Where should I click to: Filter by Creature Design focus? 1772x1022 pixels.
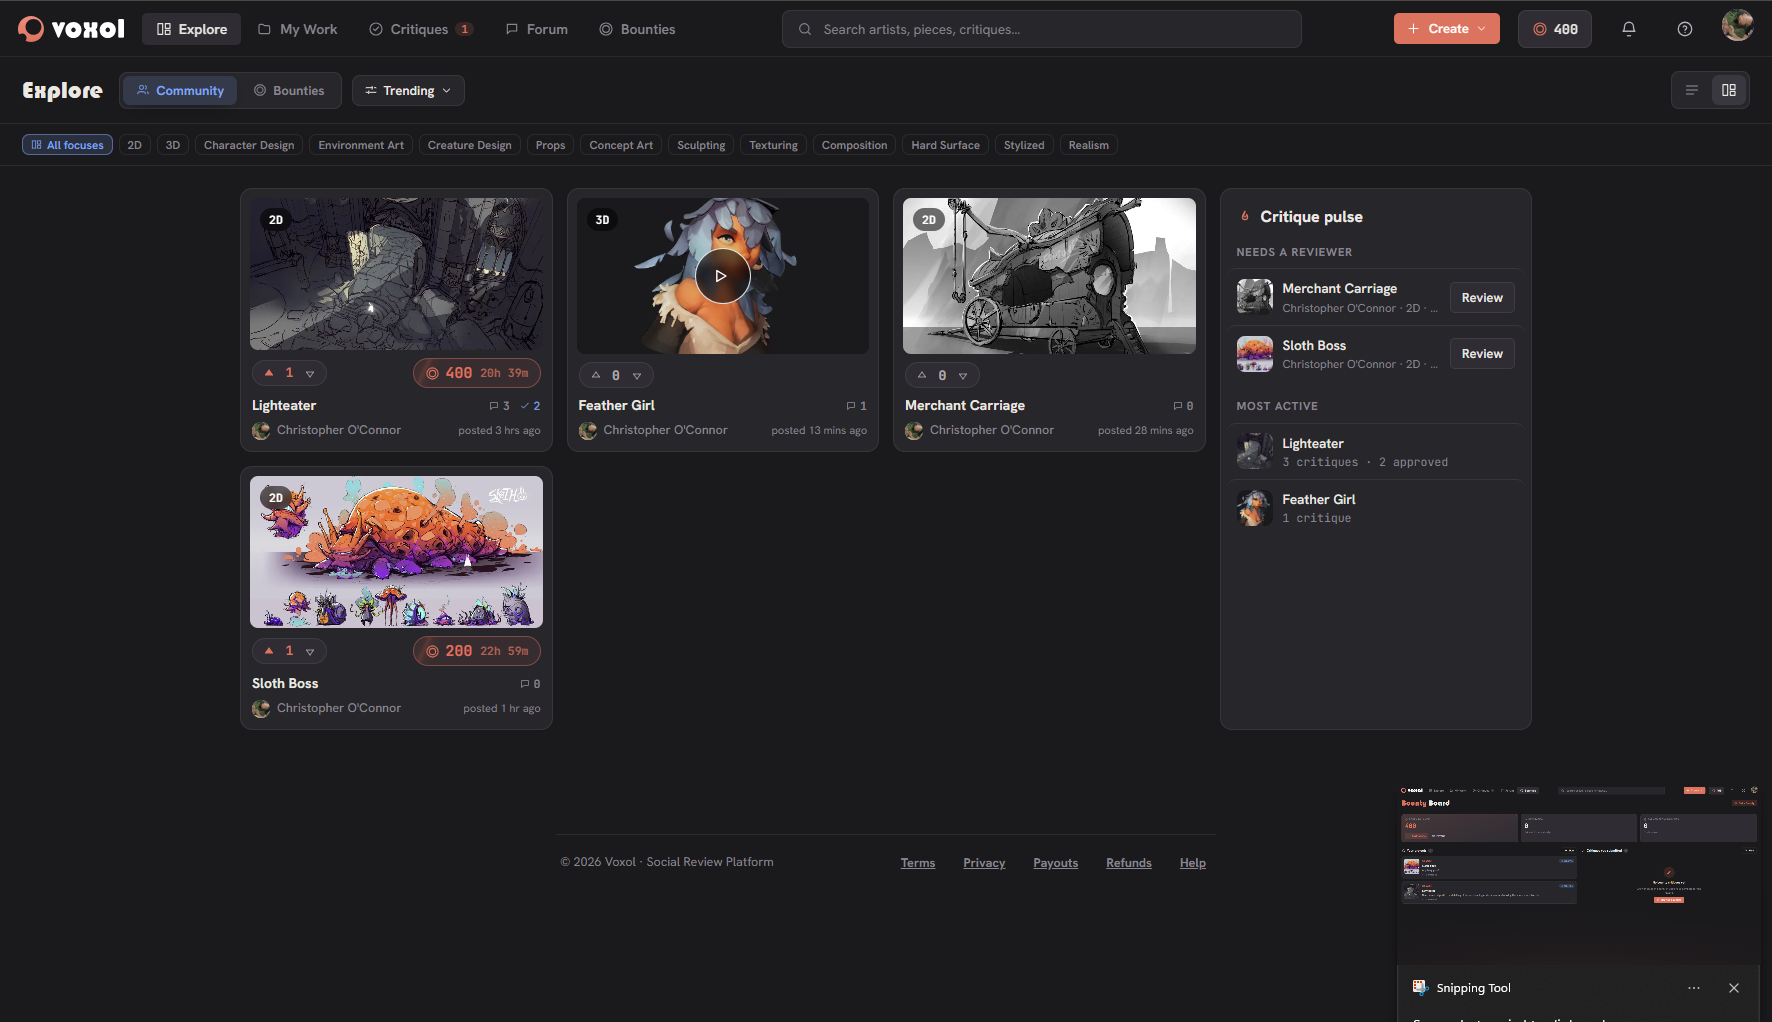[470, 145]
